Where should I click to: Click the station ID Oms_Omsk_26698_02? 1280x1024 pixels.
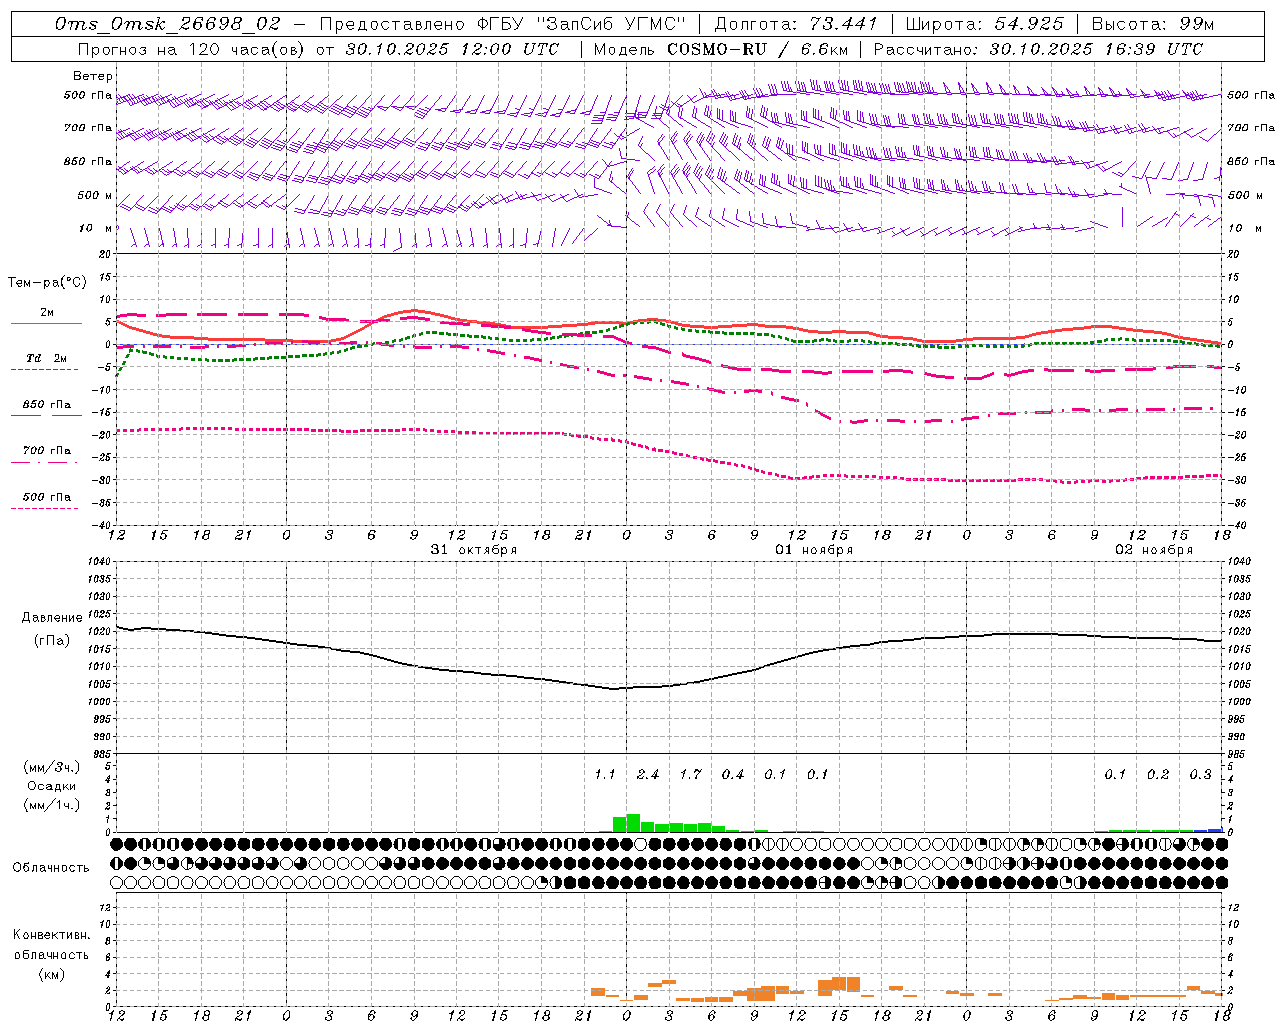pyautogui.click(x=168, y=24)
